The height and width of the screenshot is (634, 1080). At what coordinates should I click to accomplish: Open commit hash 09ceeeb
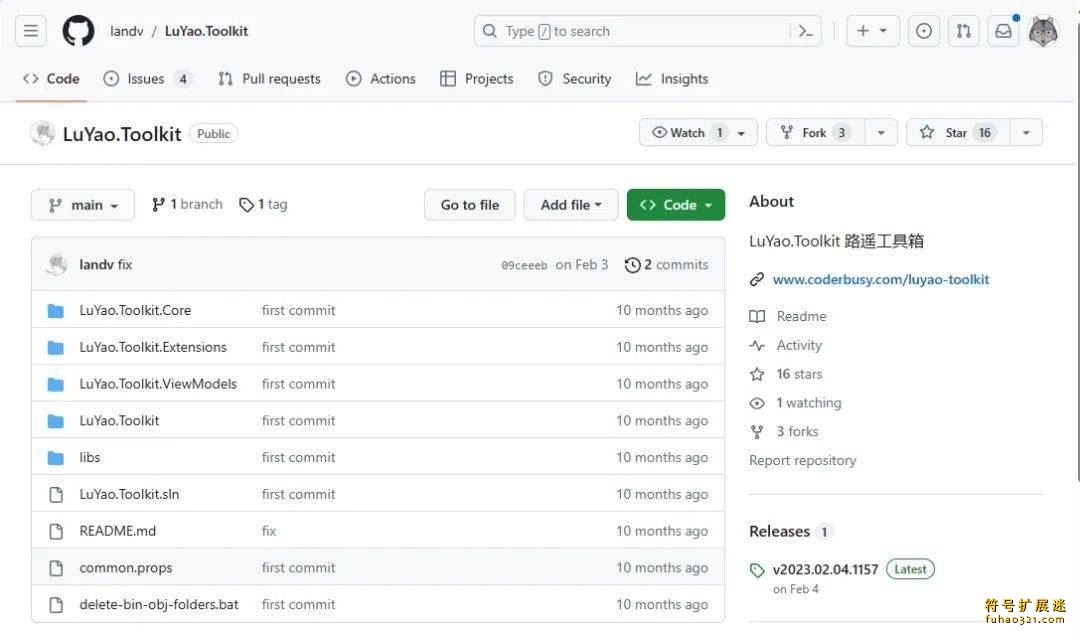pos(524,265)
